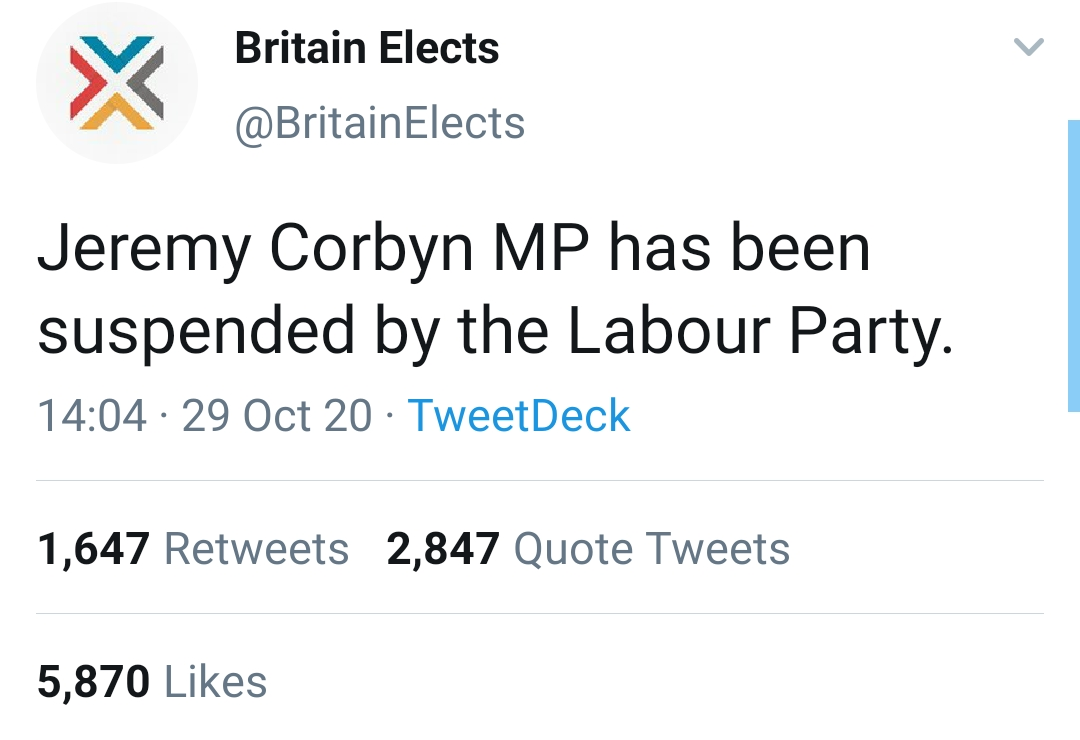Click the 14:04 timestamp
Image resolution: width=1080 pixels, height=740 pixels.
tap(92, 416)
